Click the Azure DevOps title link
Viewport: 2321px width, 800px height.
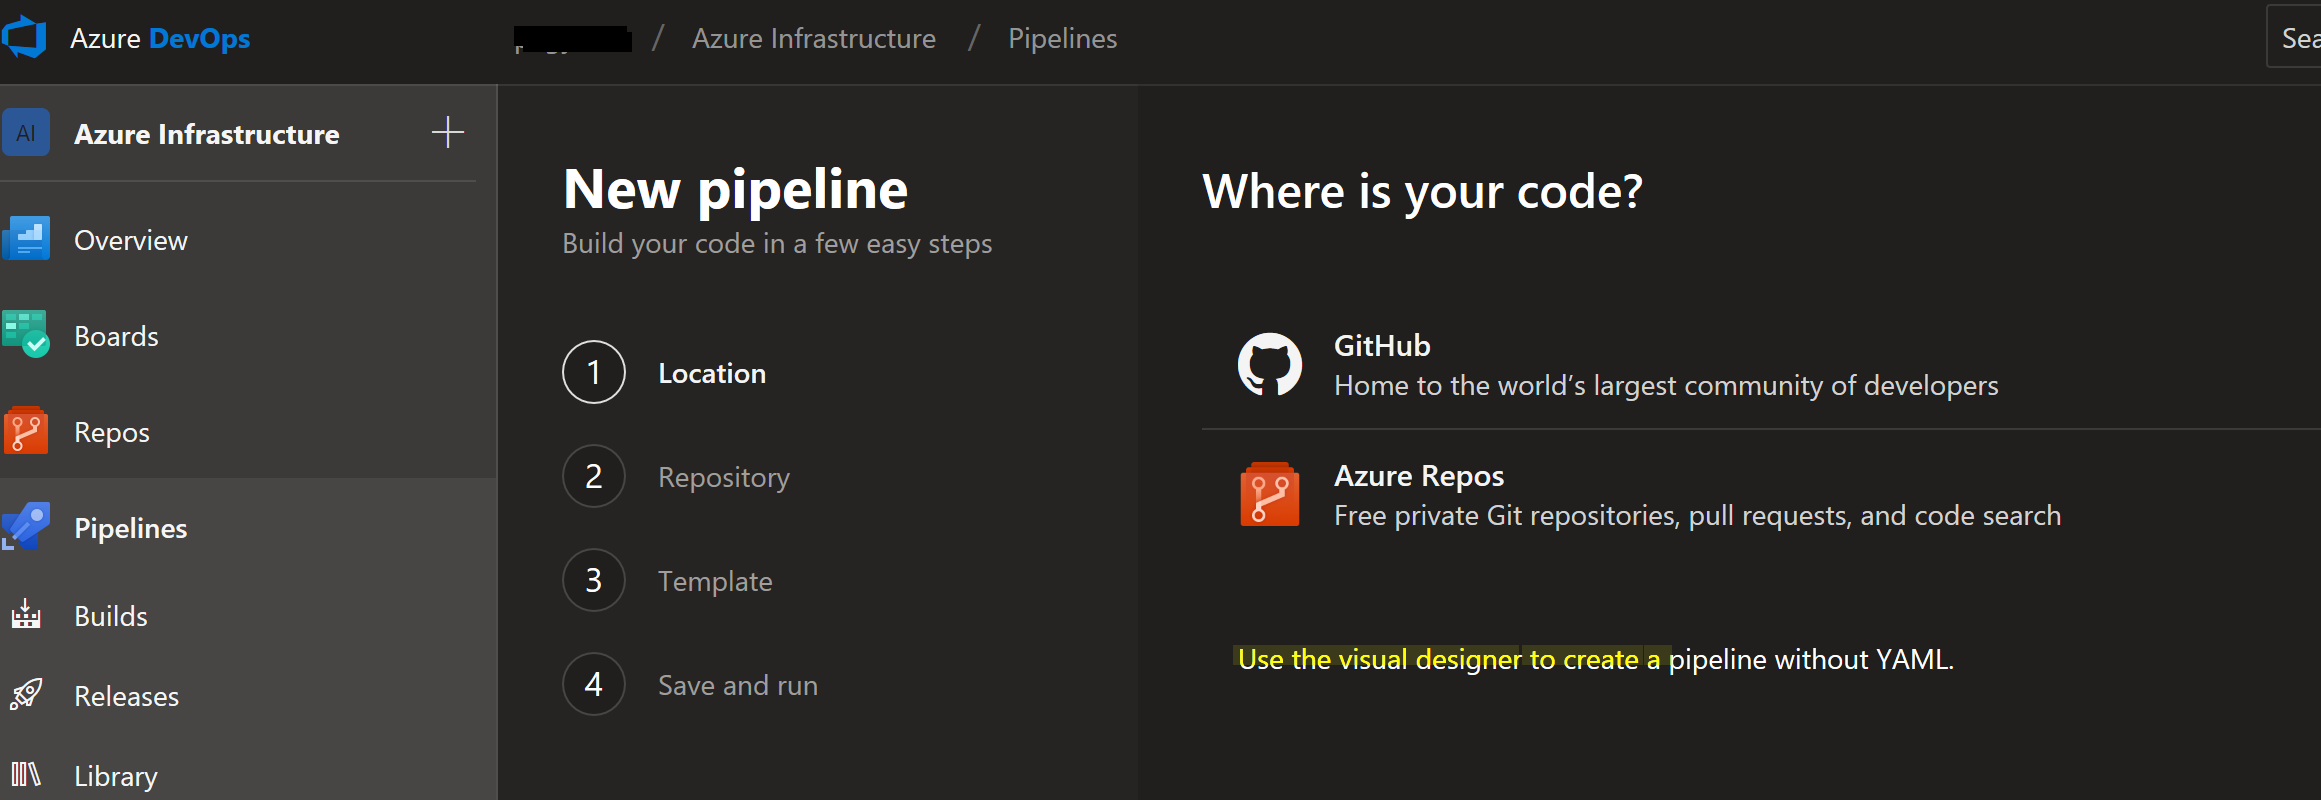(160, 38)
